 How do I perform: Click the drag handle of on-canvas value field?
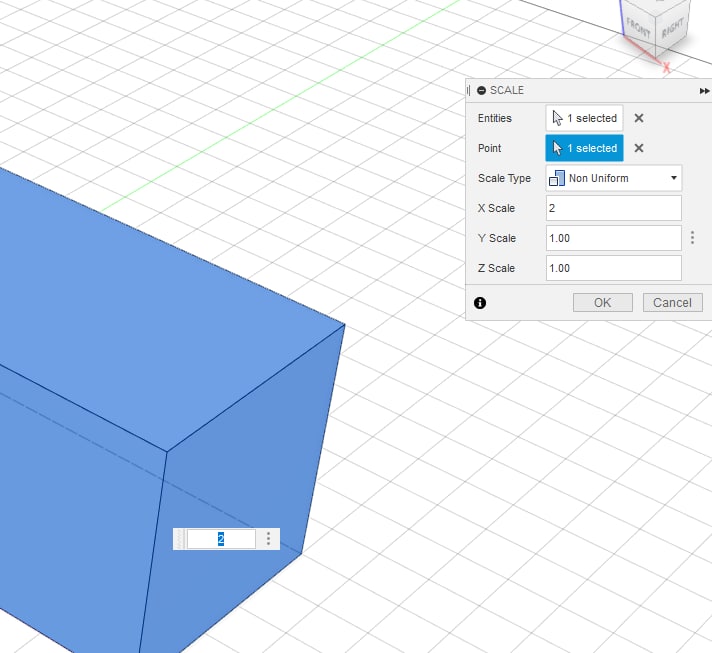tap(180, 539)
